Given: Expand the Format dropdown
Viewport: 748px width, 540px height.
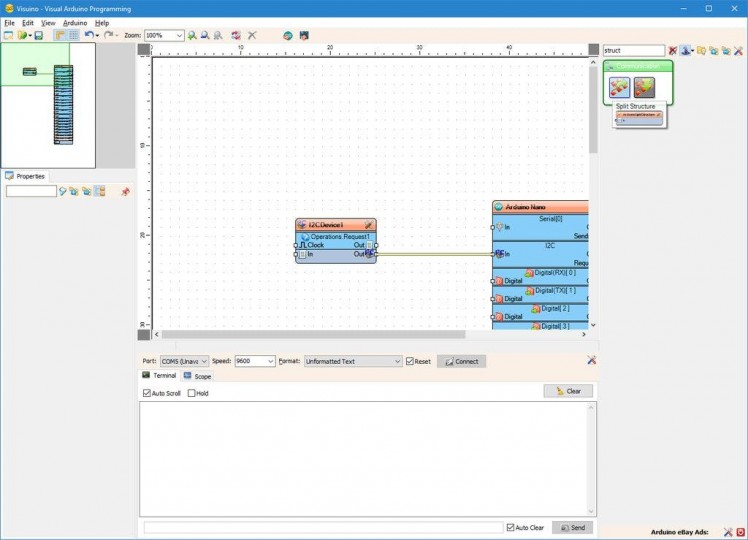Looking at the screenshot, I should [395, 361].
